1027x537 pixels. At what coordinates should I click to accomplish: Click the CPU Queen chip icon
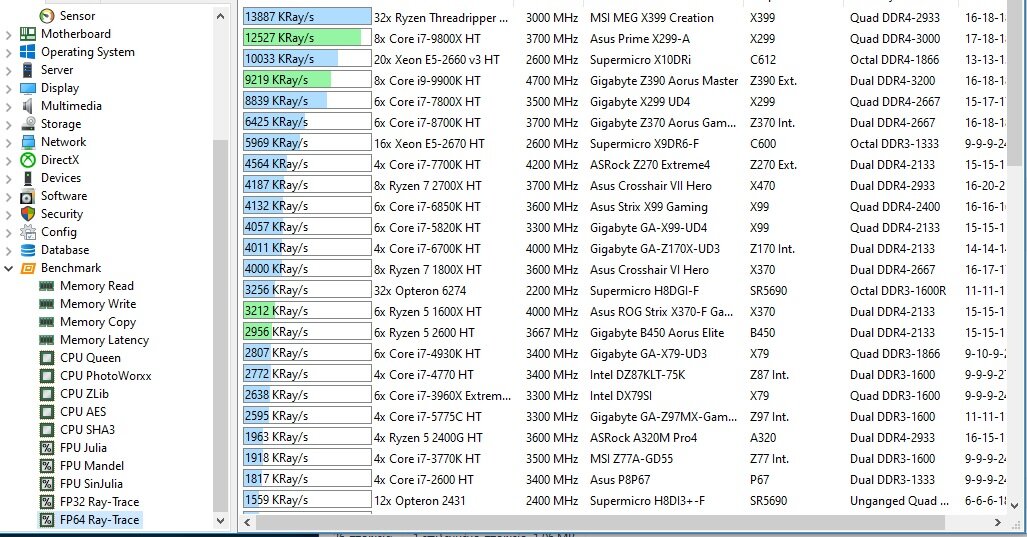point(47,358)
